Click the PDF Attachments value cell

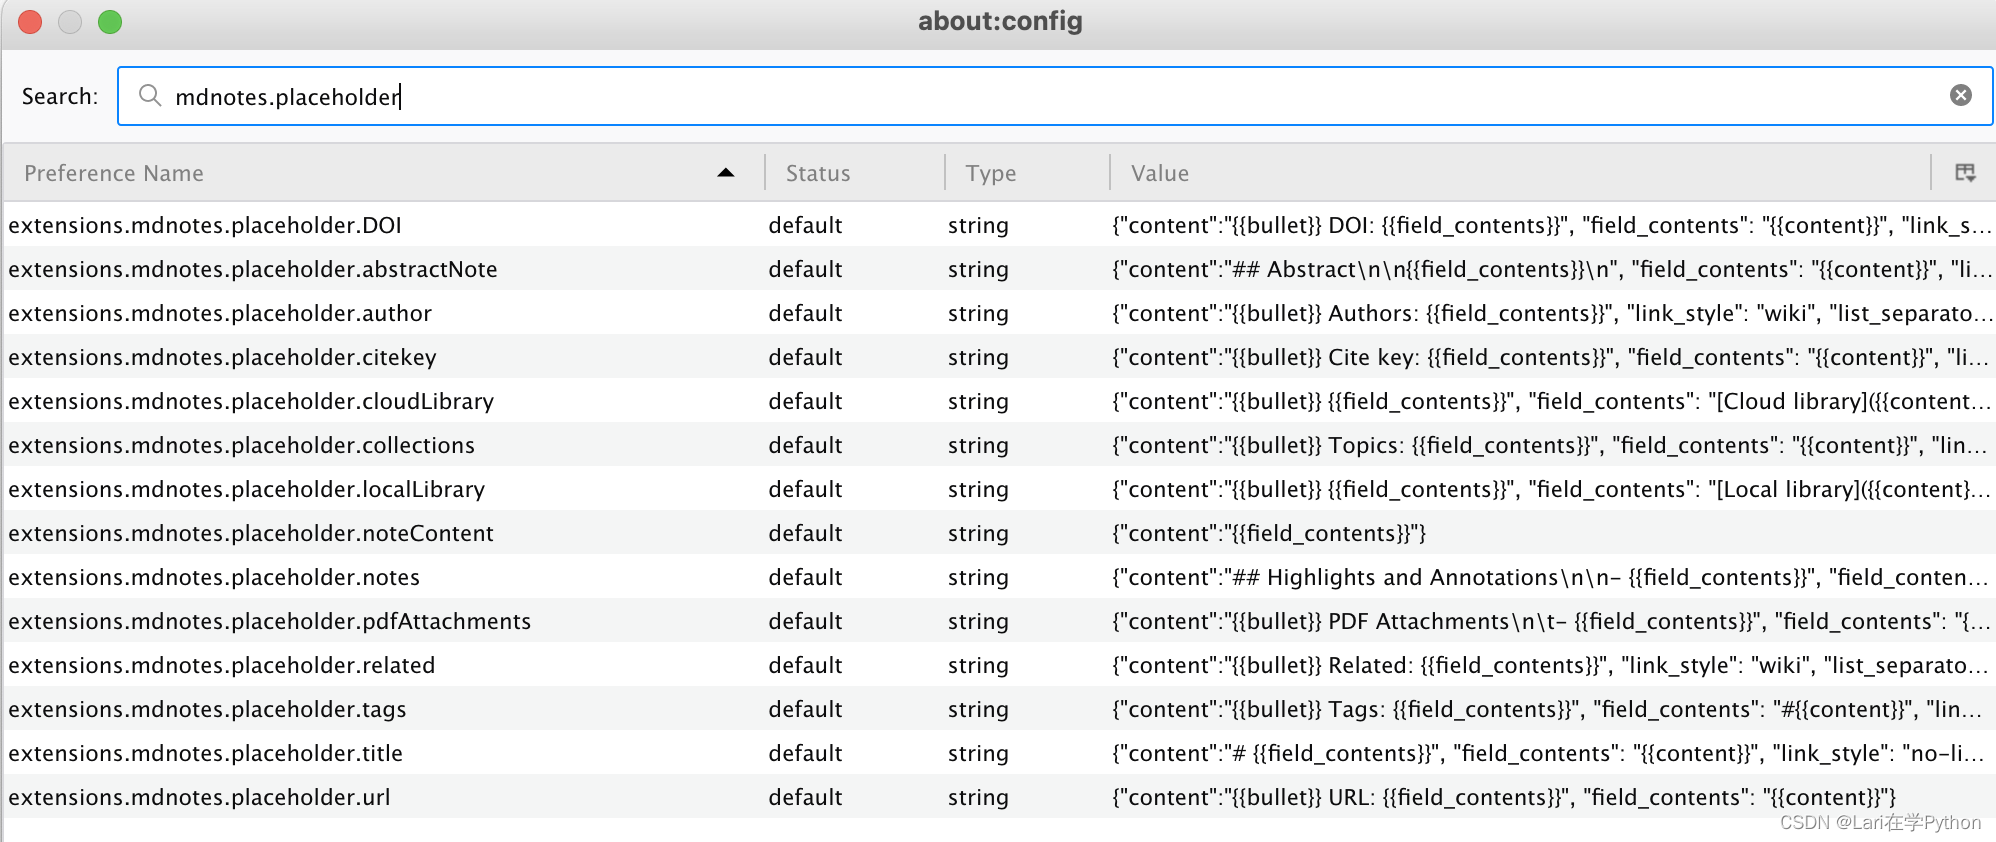point(1552,621)
